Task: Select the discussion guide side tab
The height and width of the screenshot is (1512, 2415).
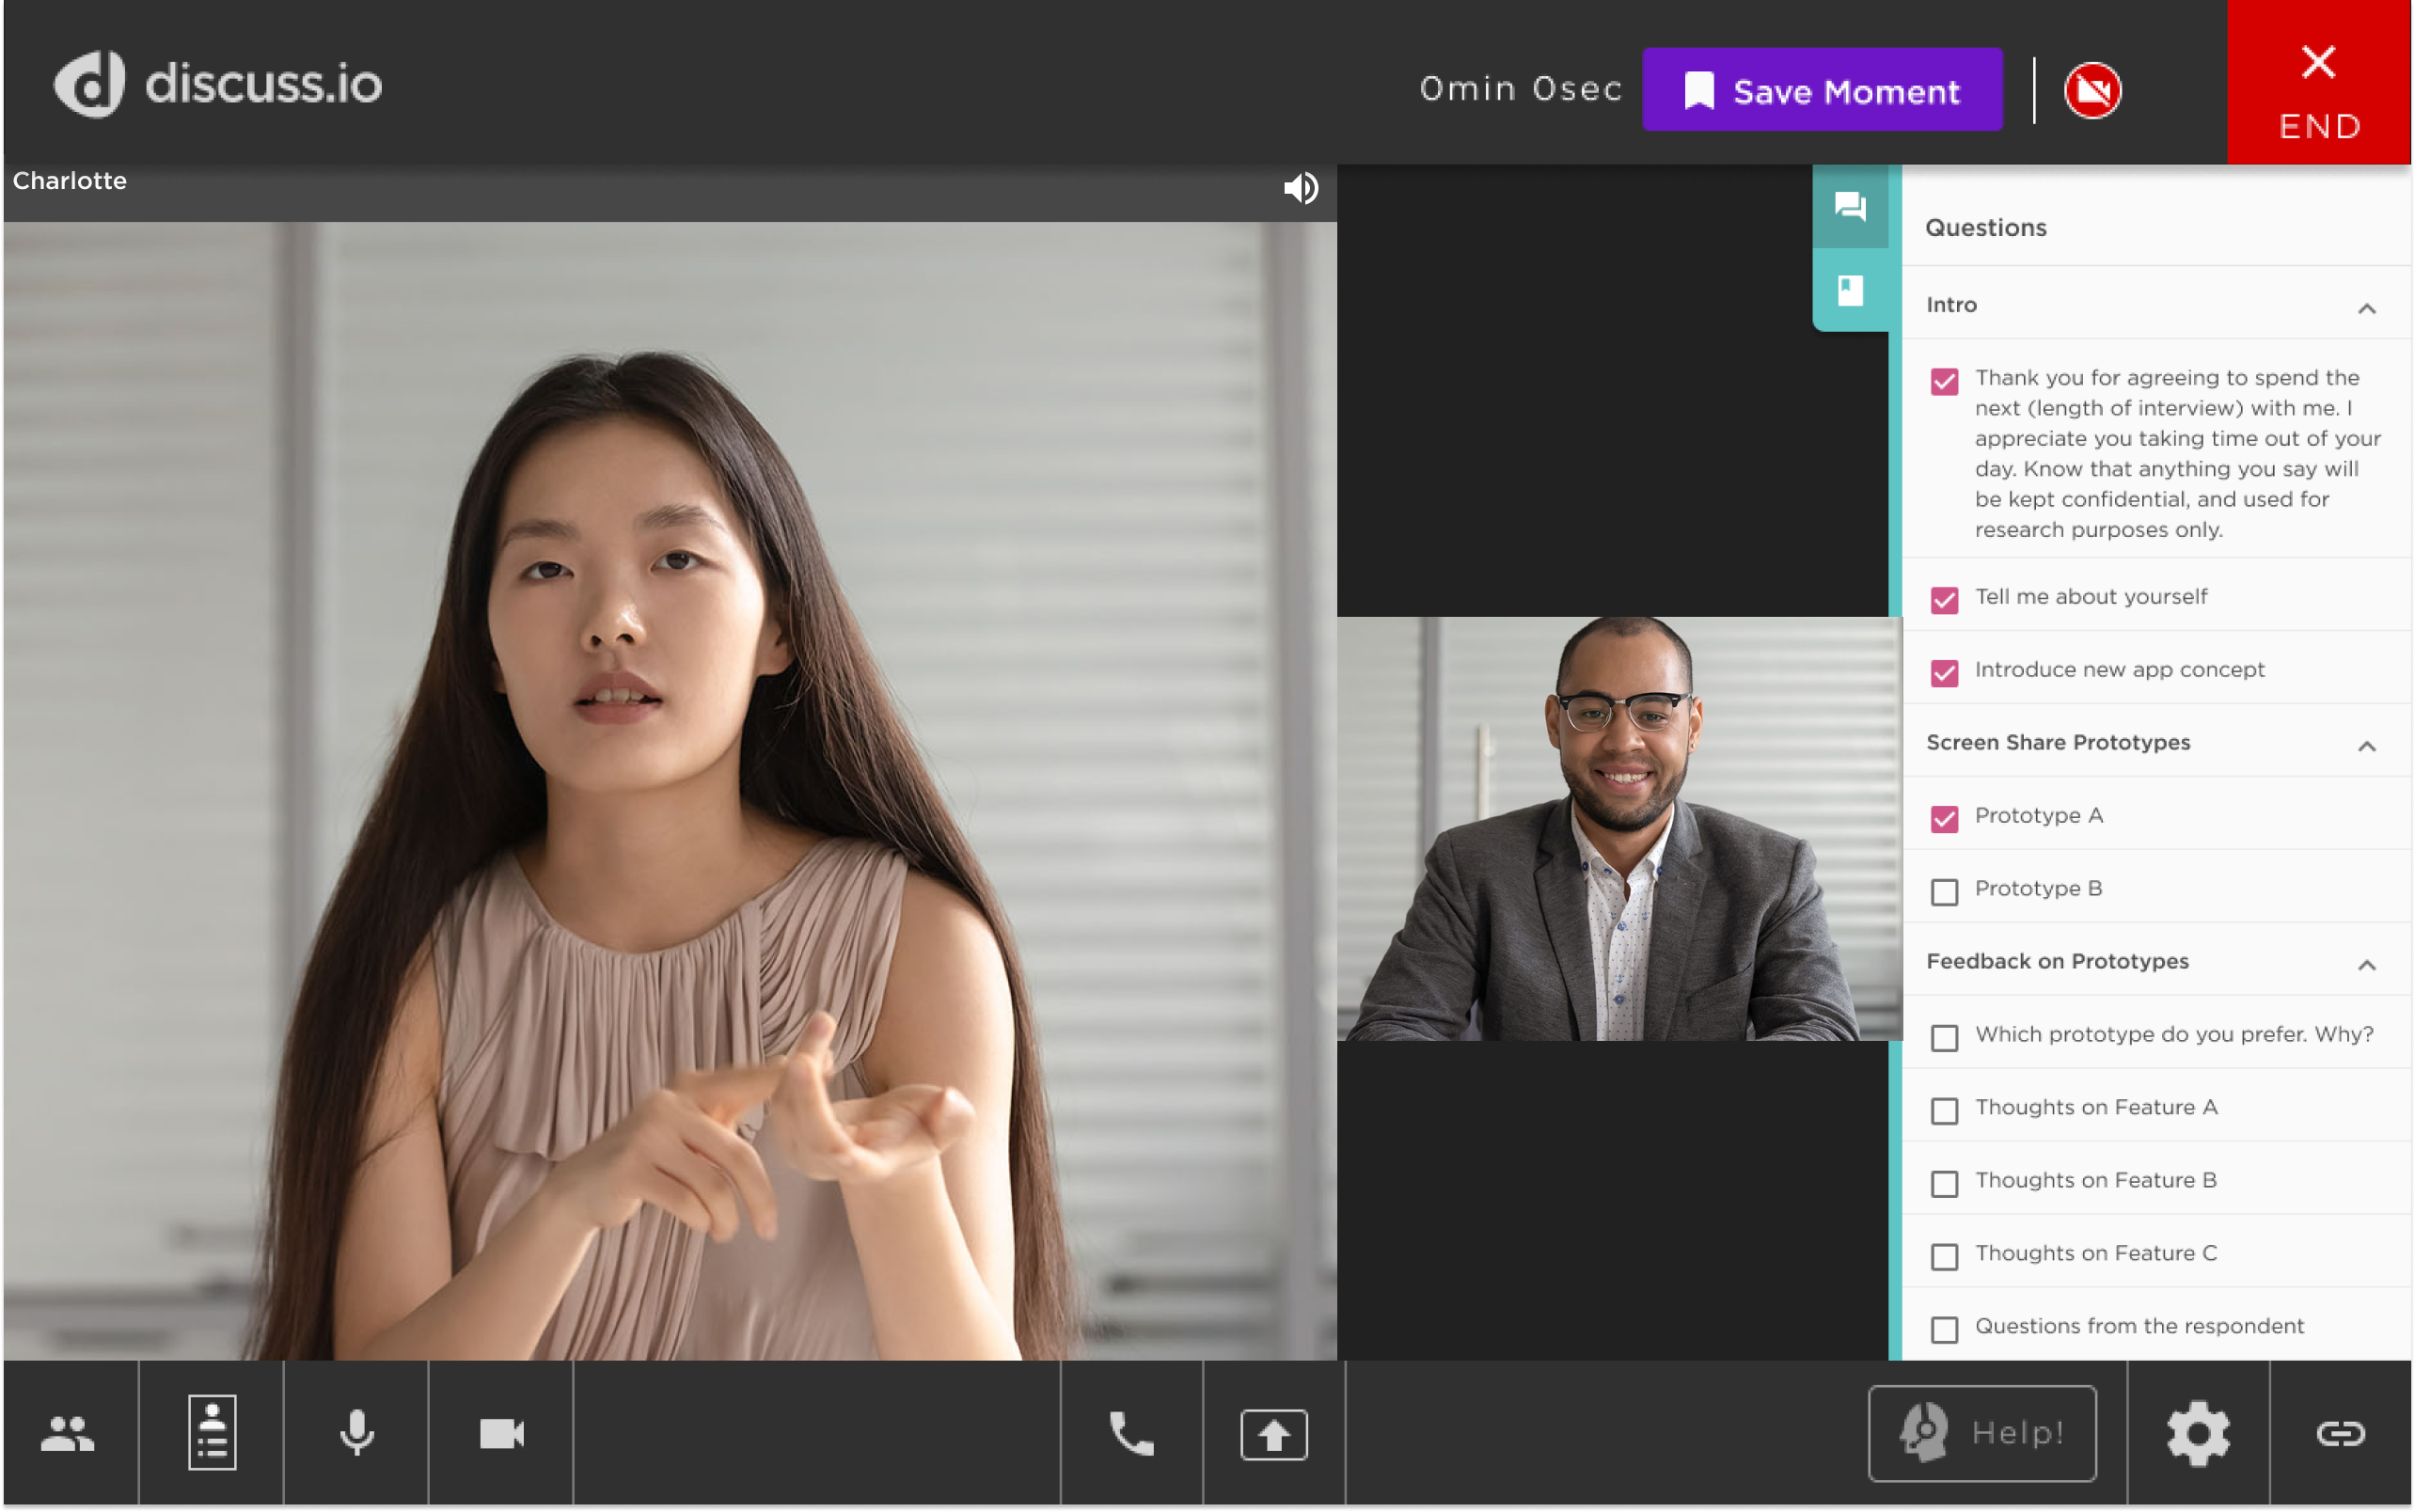Action: point(1850,290)
